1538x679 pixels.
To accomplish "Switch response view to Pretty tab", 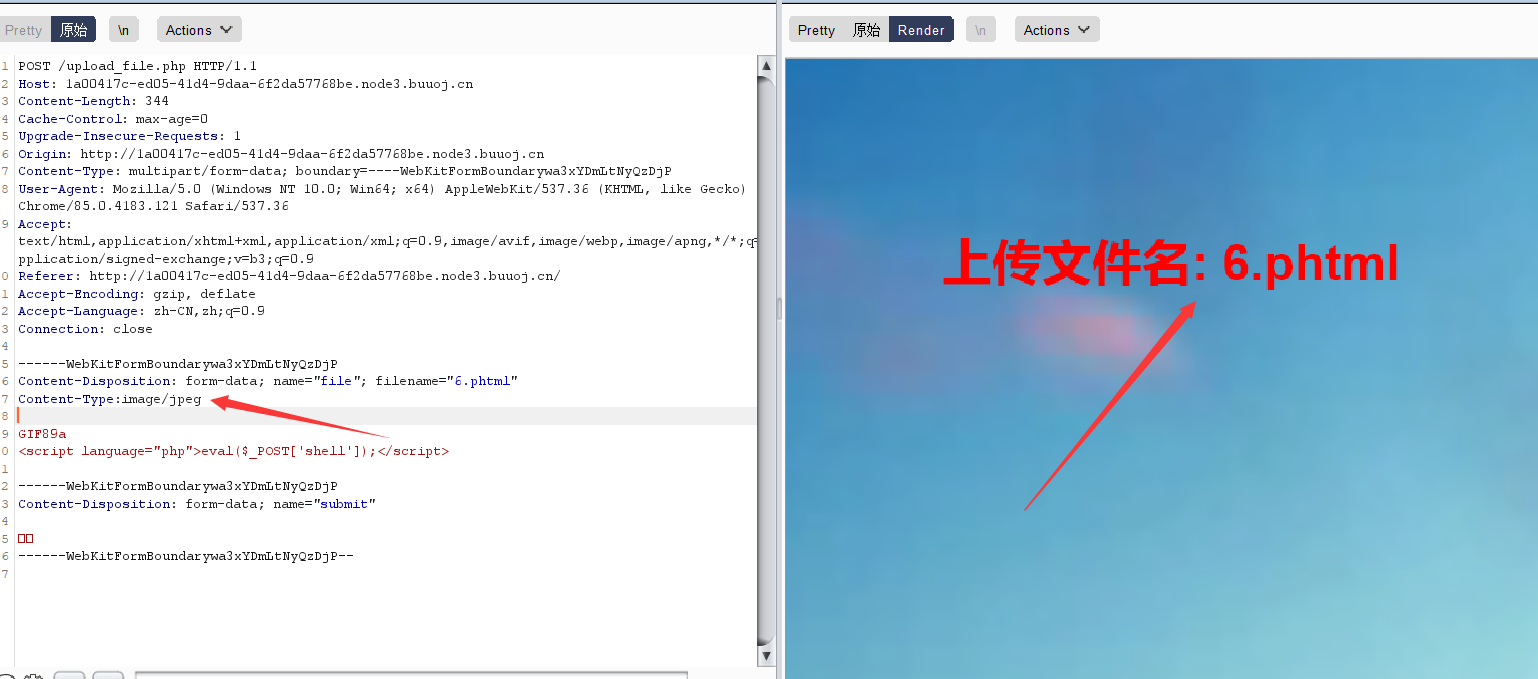I will (816, 30).
